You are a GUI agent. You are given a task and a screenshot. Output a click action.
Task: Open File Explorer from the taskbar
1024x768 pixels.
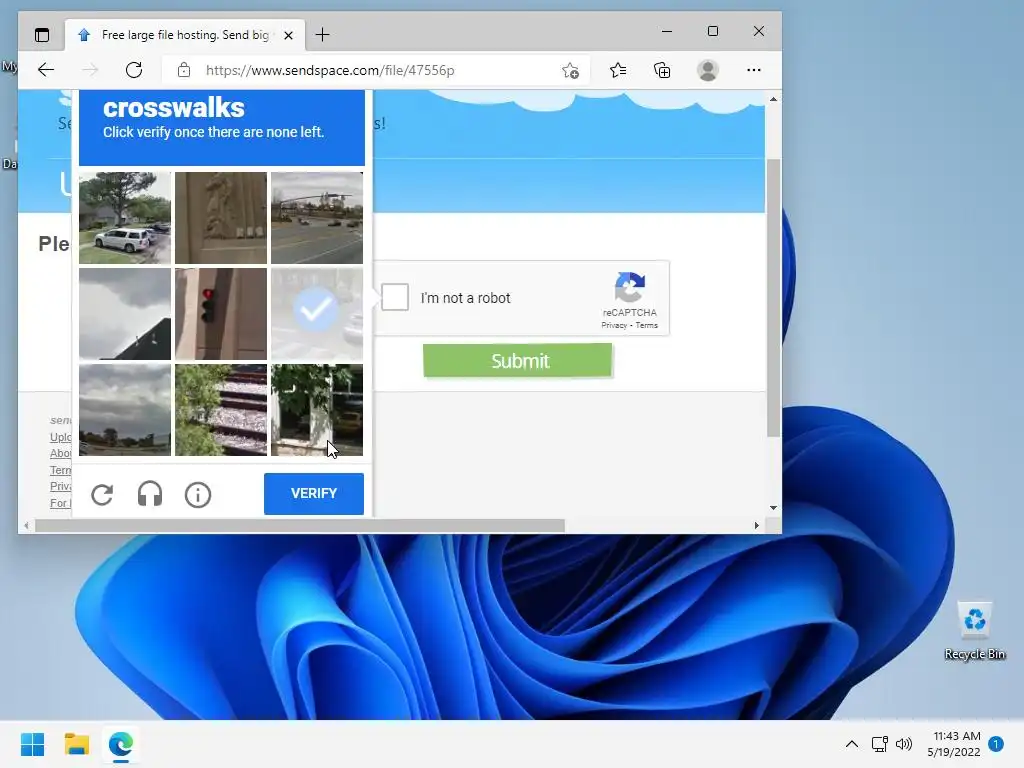76,744
